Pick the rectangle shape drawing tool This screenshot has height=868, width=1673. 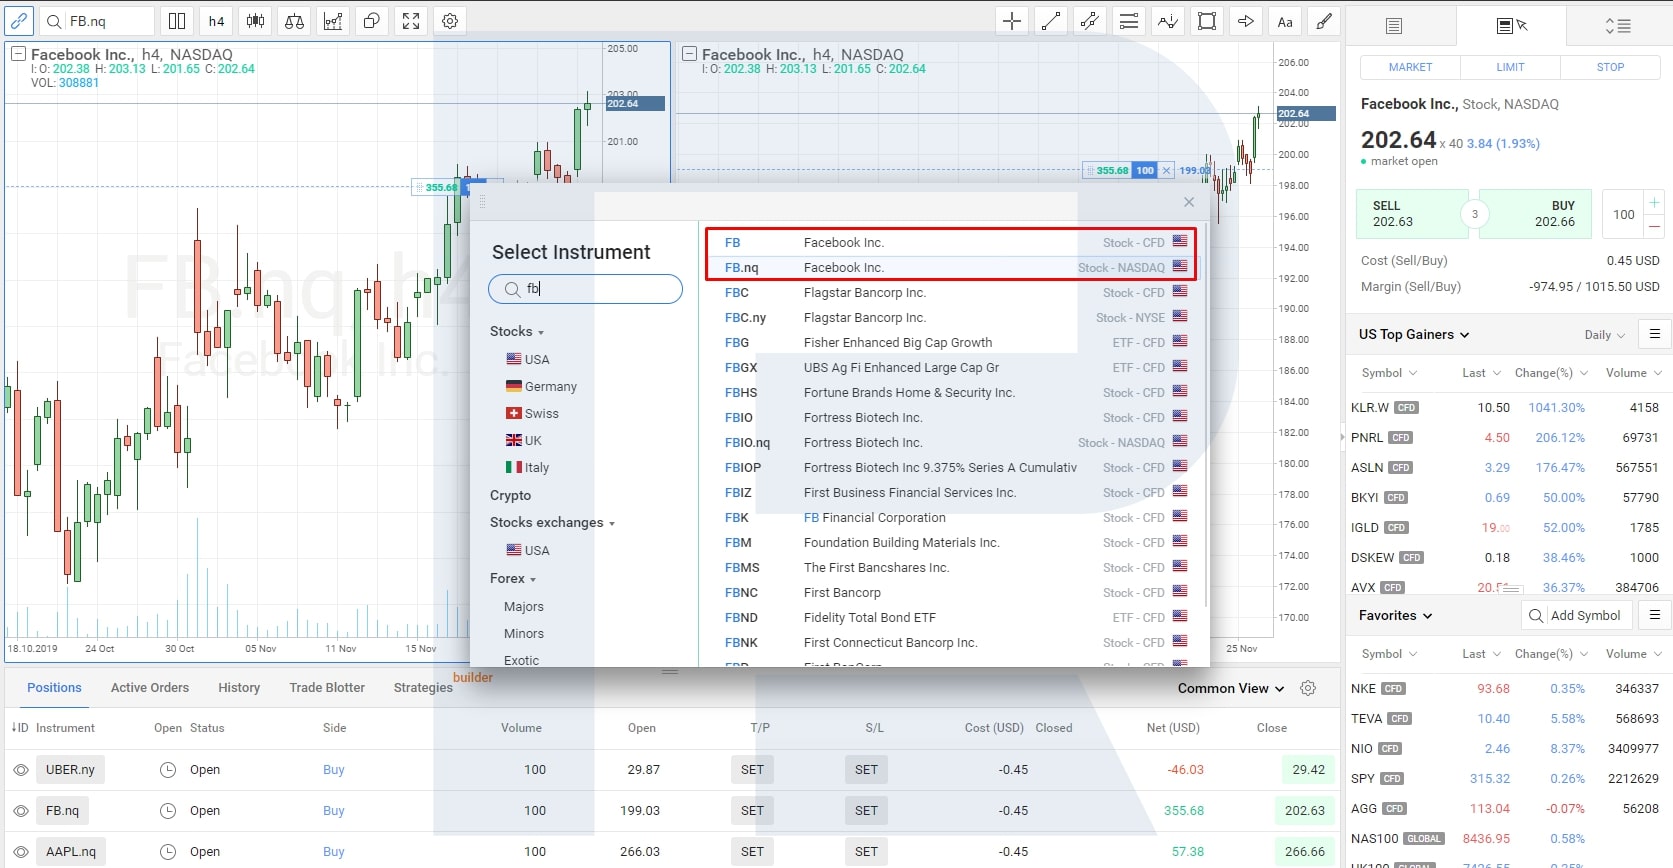pos(1207,21)
